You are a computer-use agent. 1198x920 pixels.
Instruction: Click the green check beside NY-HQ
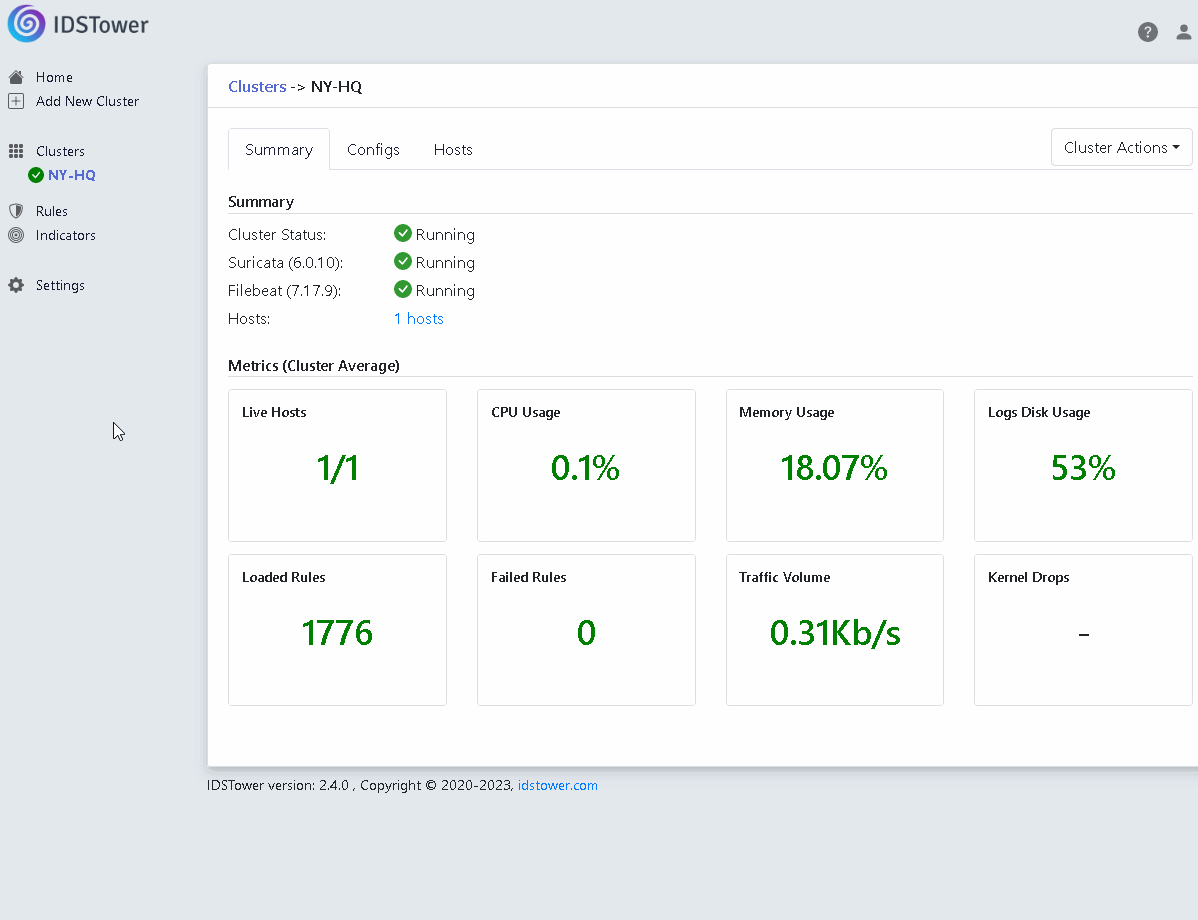tap(36, 175)
